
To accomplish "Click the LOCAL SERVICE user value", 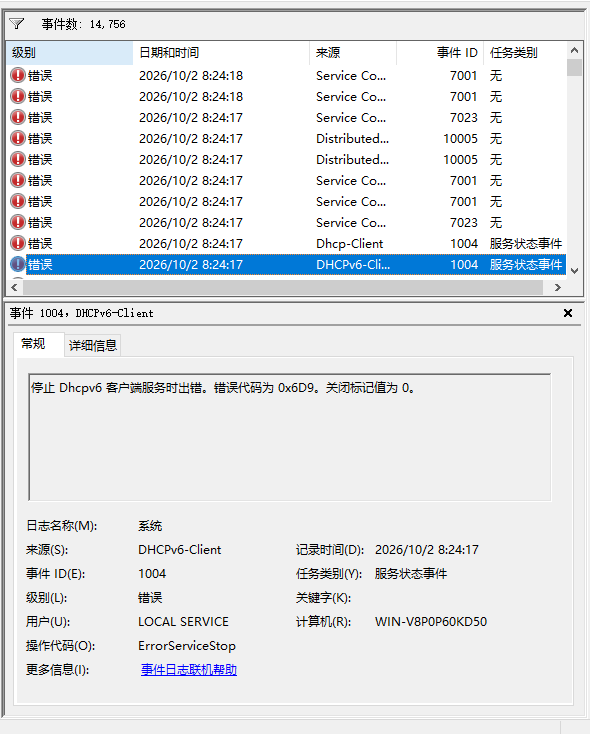I will pos(184,622).
